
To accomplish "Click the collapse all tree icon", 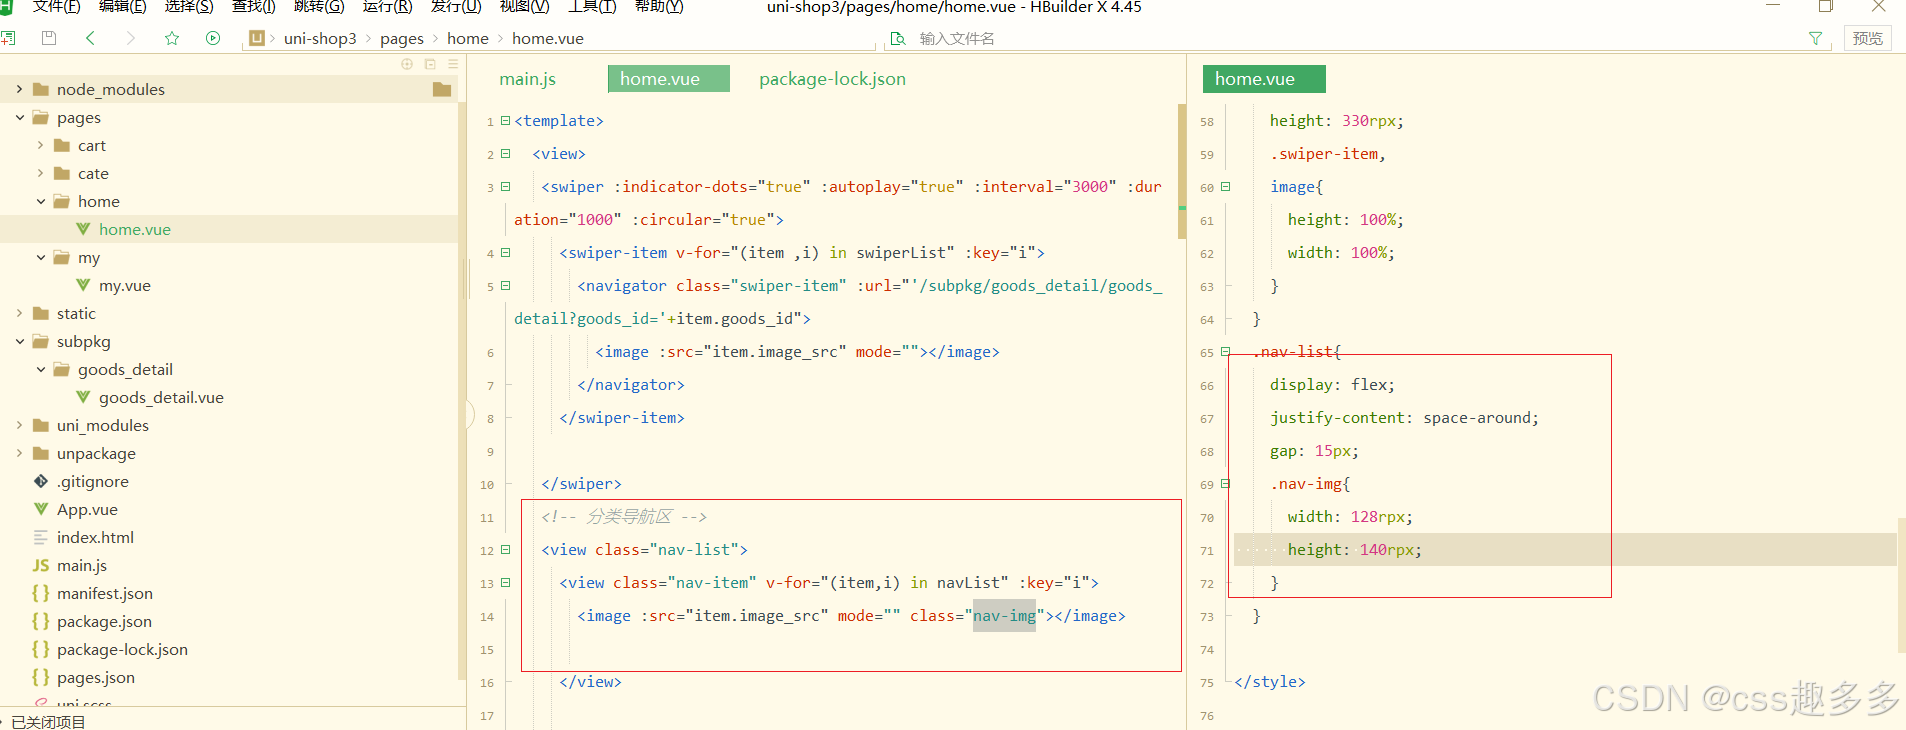I will pyautogui.click(x=430, y=63).
